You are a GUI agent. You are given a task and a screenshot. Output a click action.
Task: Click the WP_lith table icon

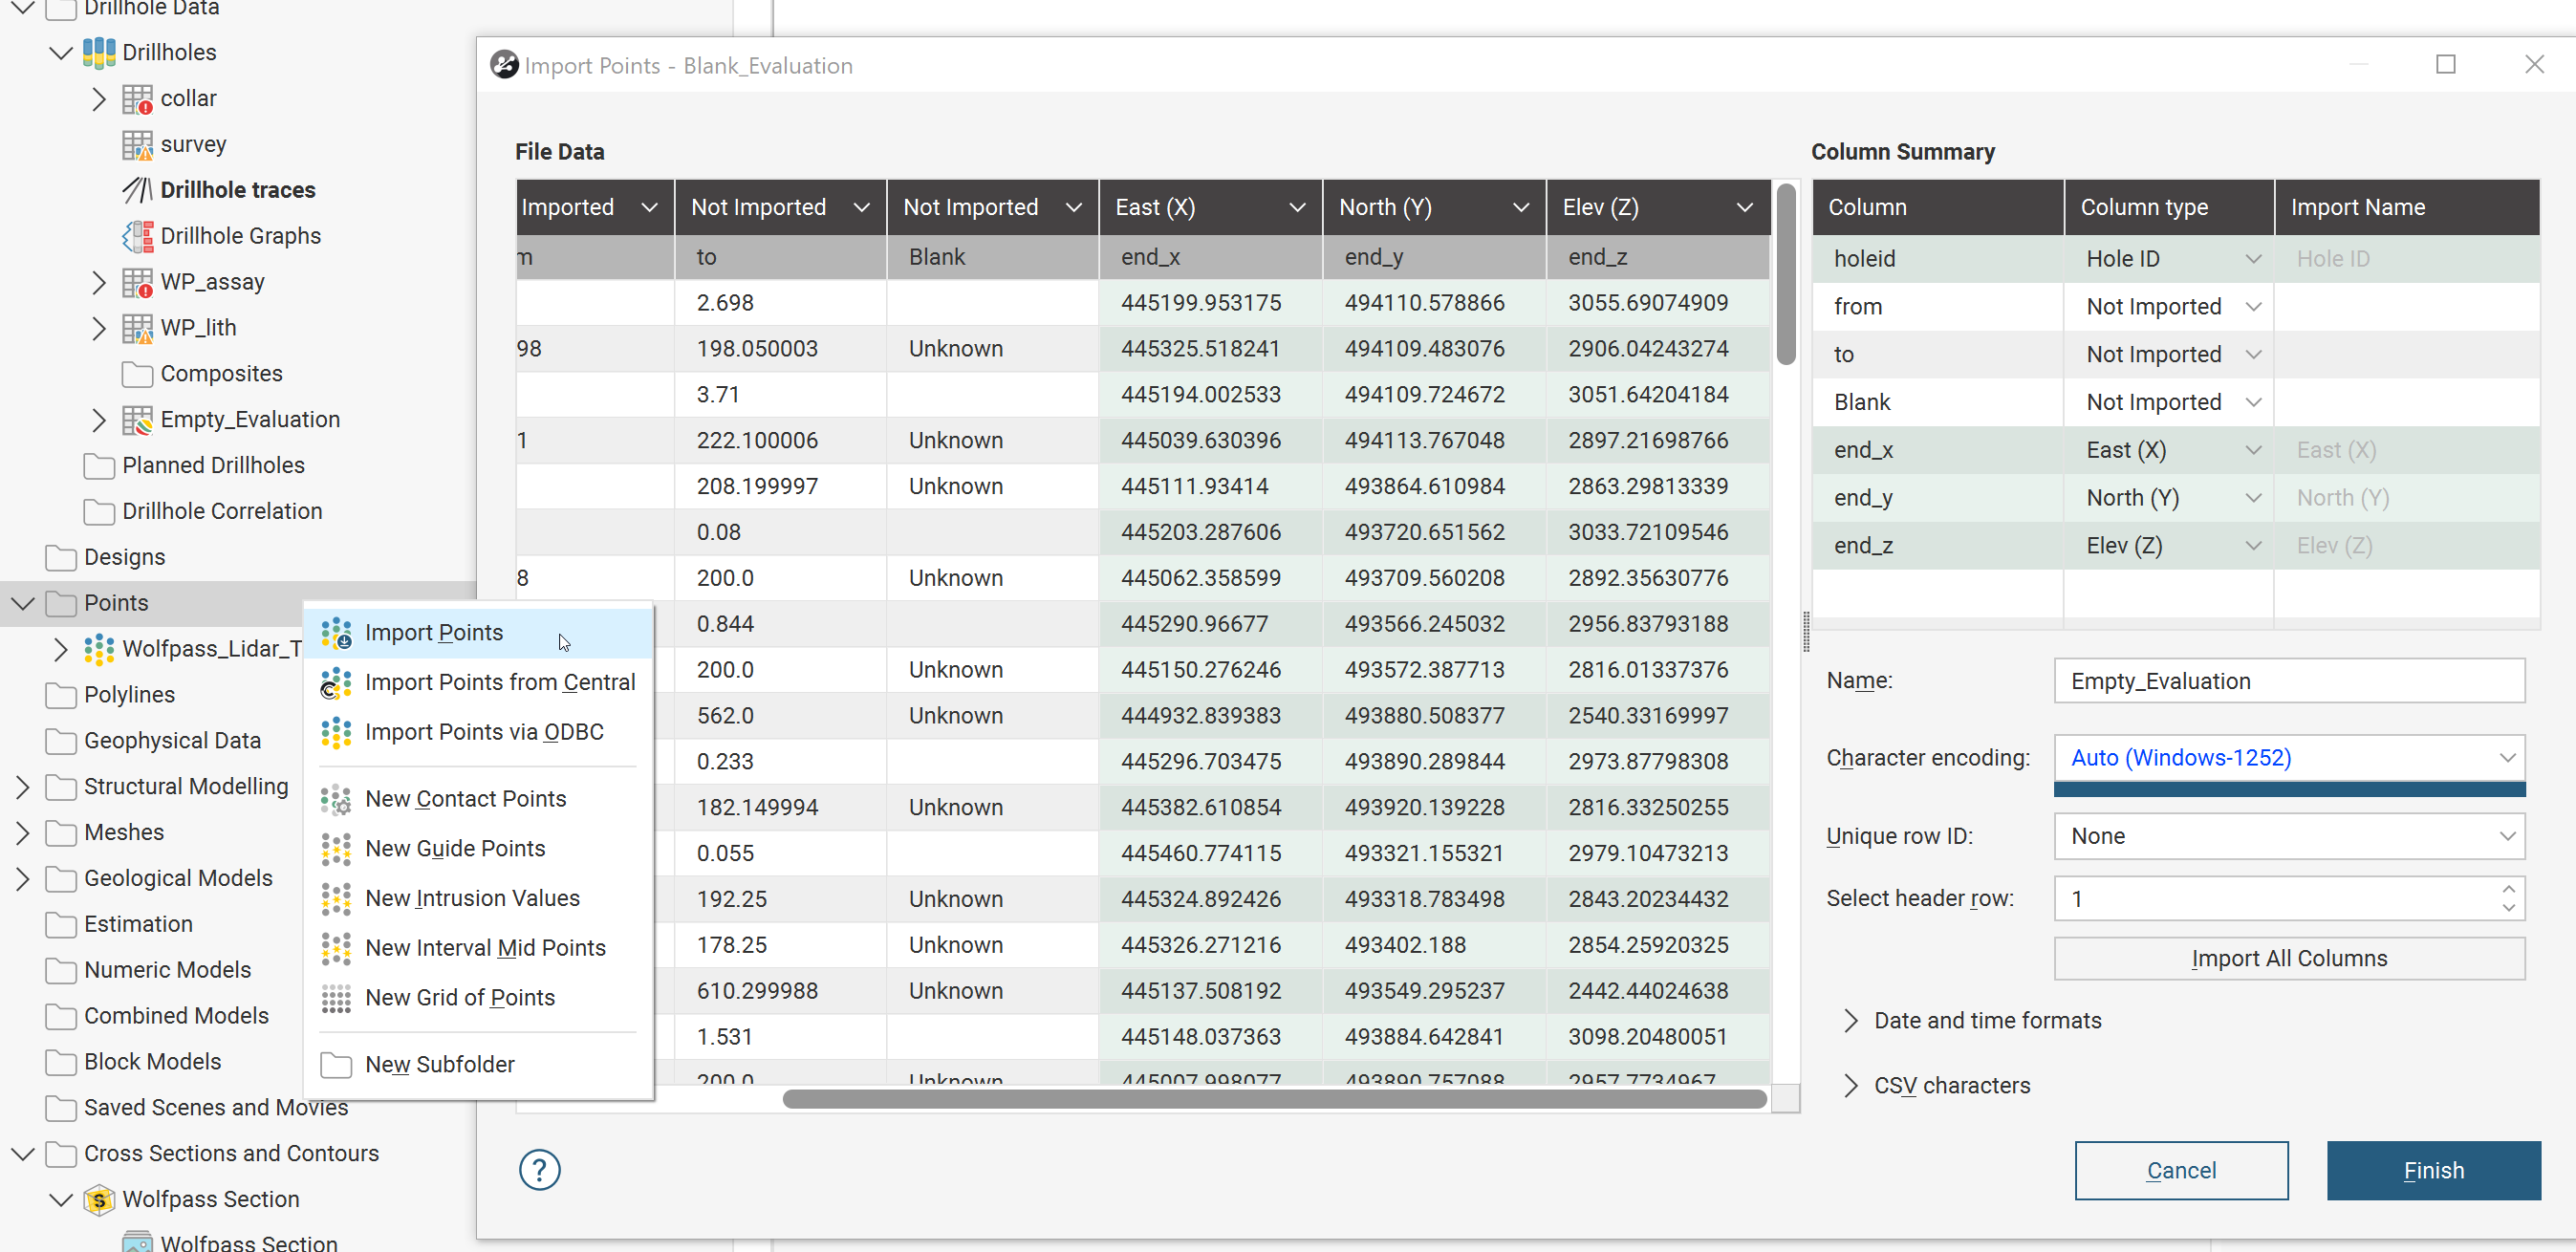(x=137, y=328)
